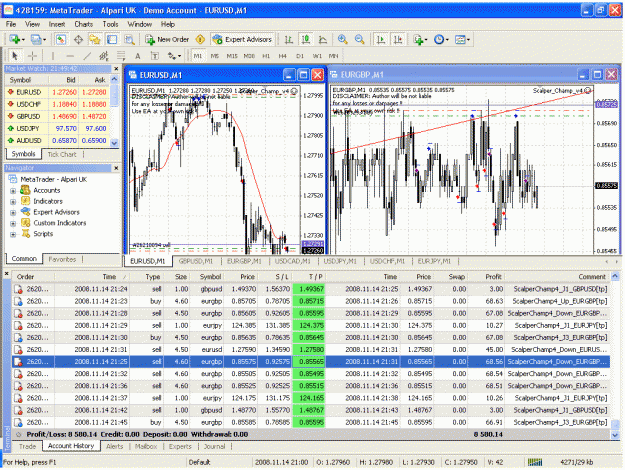This screenshot has height=470, width=625.
Task: Switch to the GBPUSD,M1 chart tab
Action: click(196, 261)
